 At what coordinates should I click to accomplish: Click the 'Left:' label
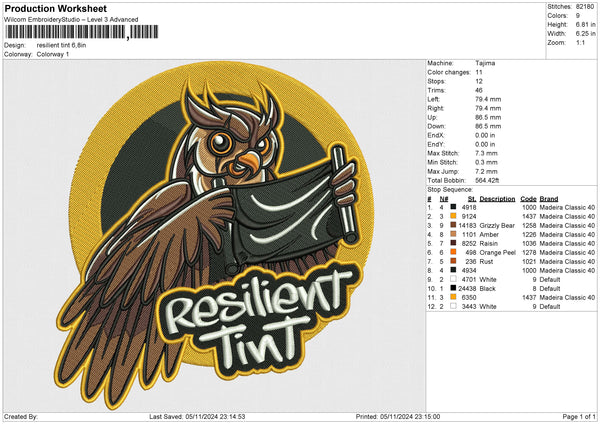[433, 99]
